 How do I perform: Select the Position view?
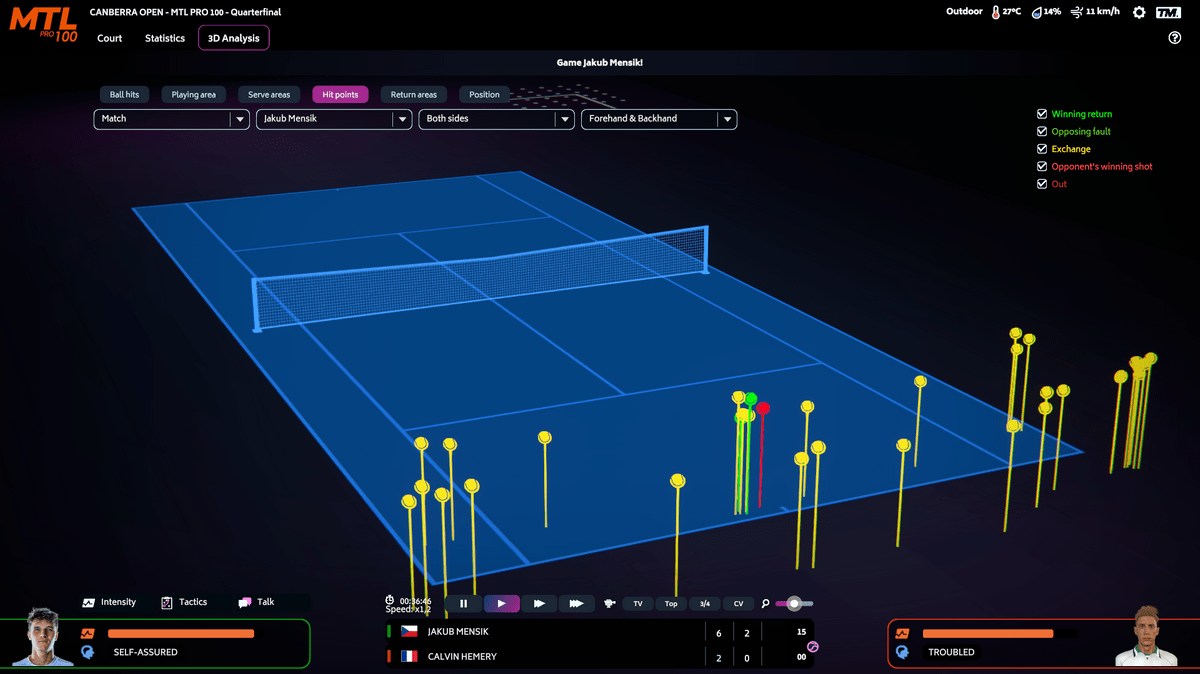(484, 94)
